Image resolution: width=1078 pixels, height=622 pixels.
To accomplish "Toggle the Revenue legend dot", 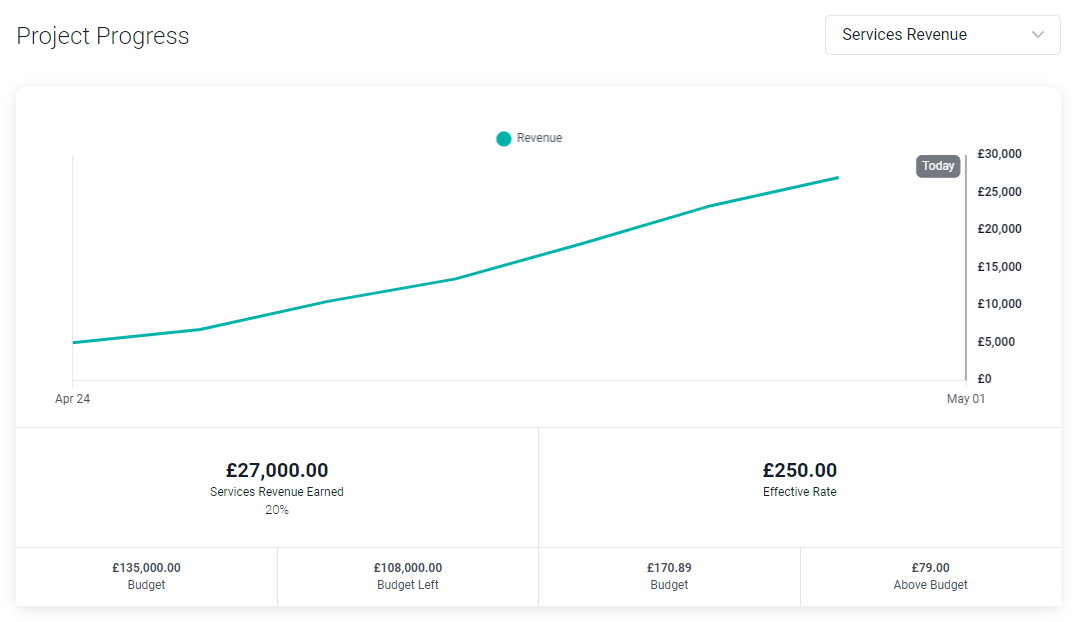I will coord(504,138).
